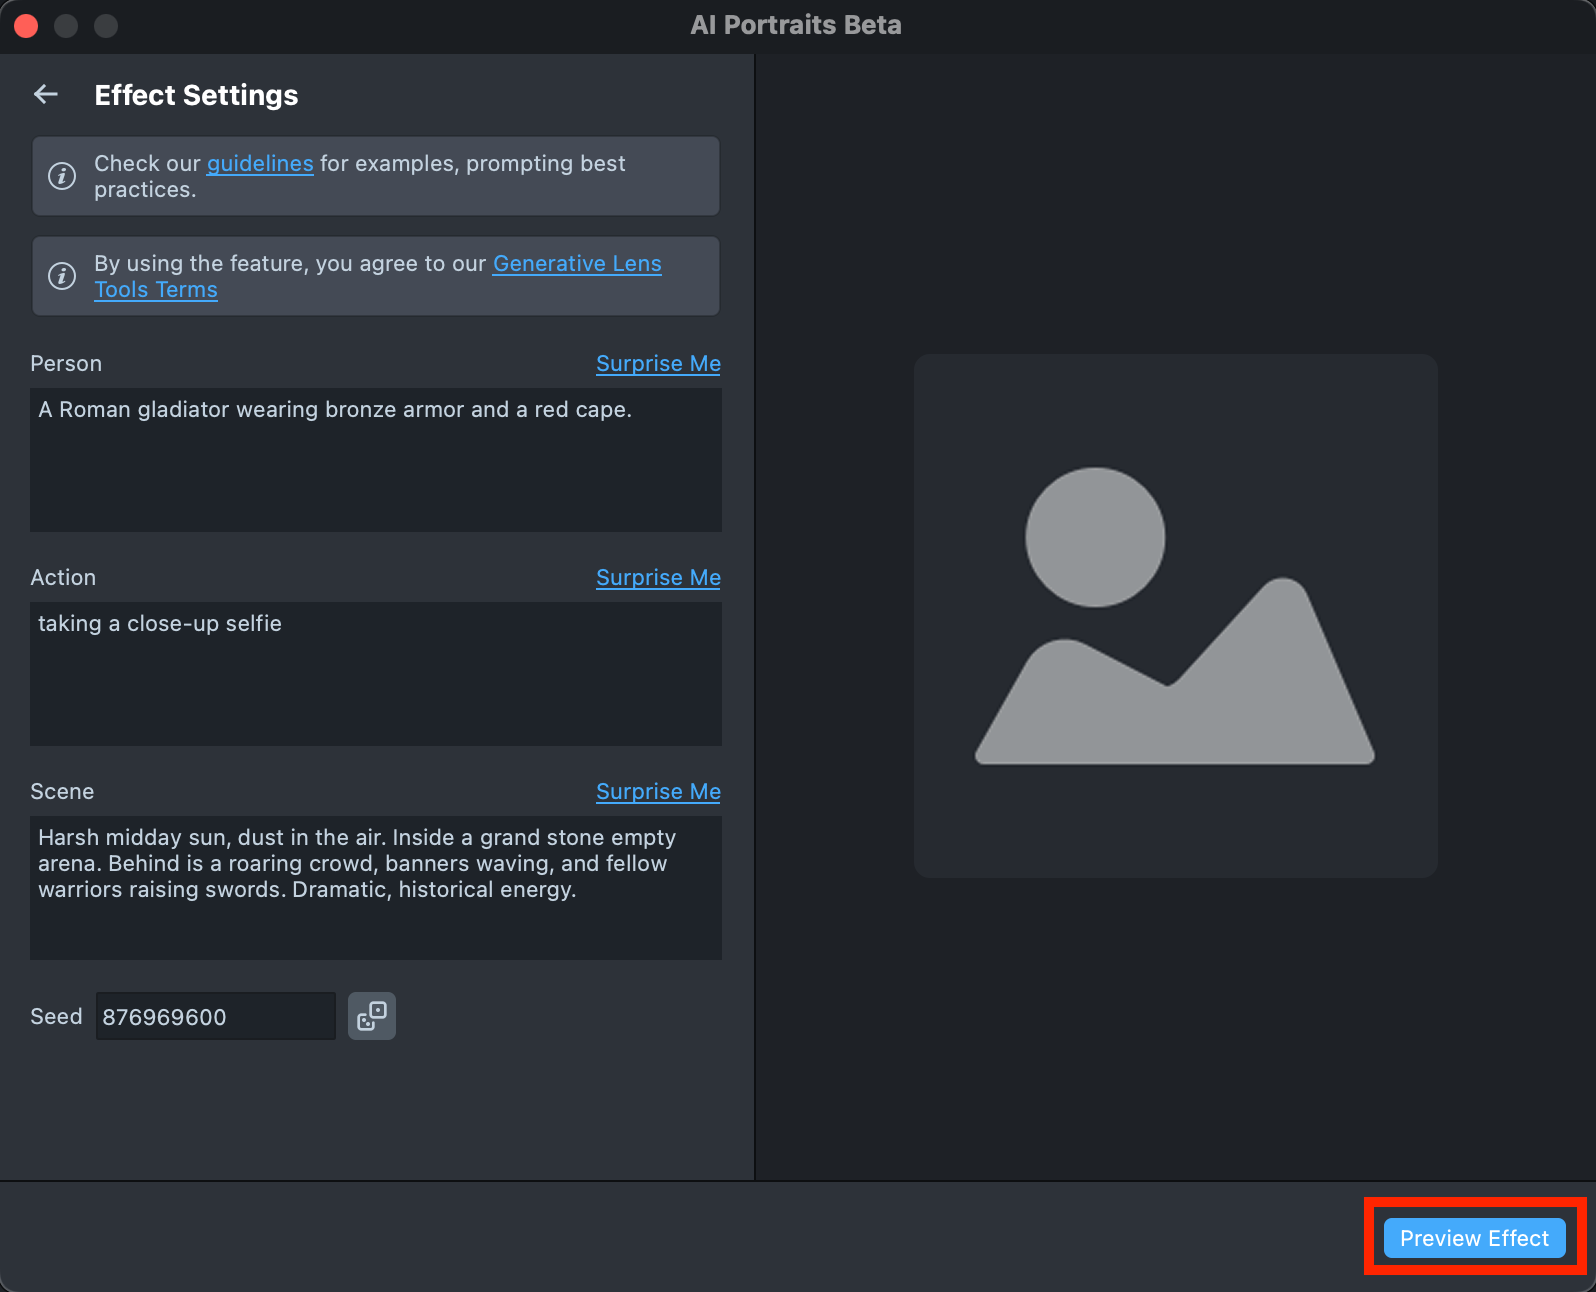Close the AI Portraits Beta window
Viewport: 1596px width, 1292px height.
26,26
